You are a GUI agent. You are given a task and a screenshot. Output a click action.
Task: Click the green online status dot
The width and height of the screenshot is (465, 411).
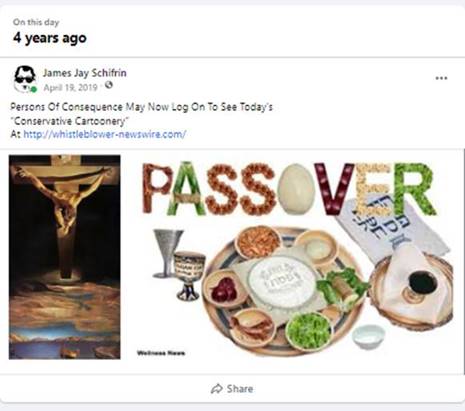34,89
